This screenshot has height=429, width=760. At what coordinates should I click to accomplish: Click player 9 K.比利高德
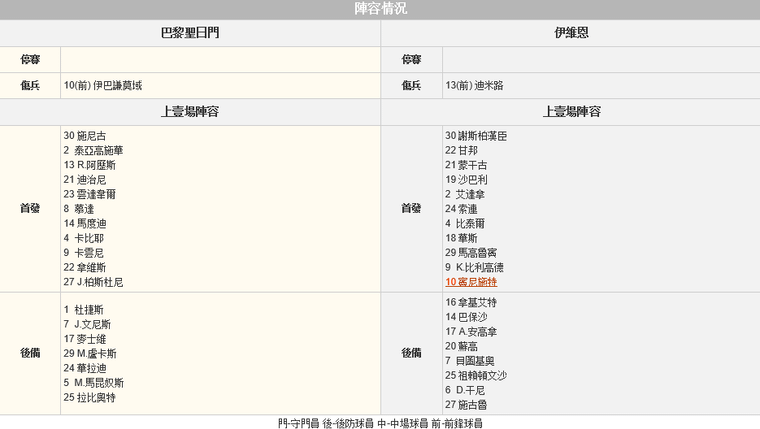pyautogui.click(x=475, y=267)
